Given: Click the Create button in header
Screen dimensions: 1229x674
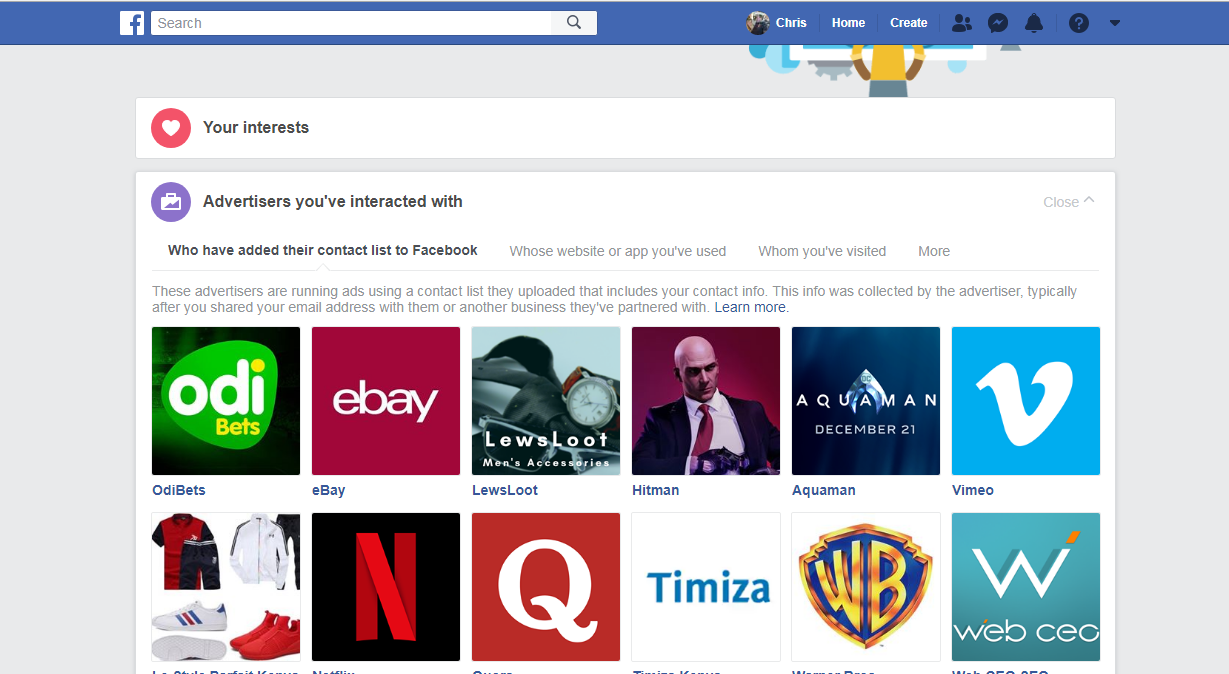Looking at the screenshot, I should point(908,23).
